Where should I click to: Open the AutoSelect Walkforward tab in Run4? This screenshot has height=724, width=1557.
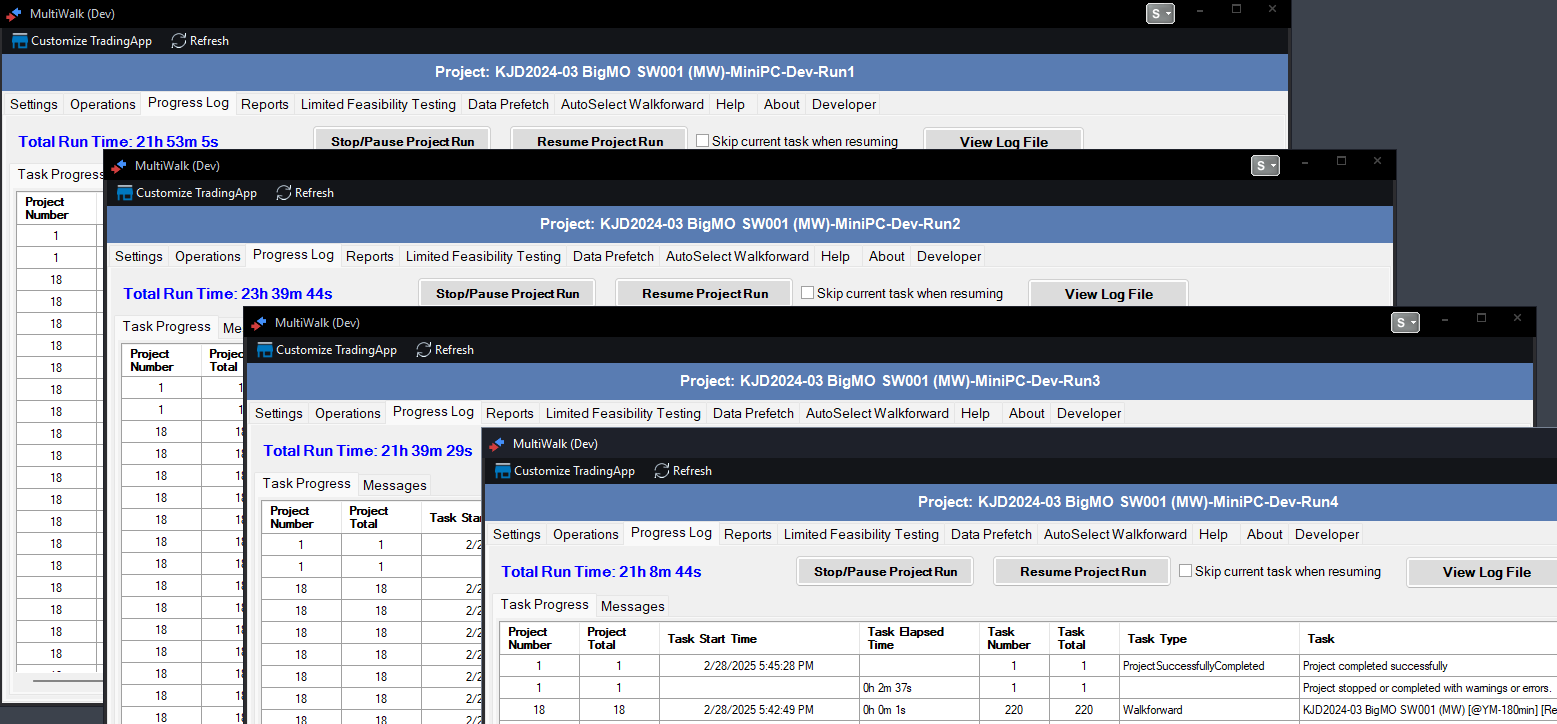pos(1115,534)
